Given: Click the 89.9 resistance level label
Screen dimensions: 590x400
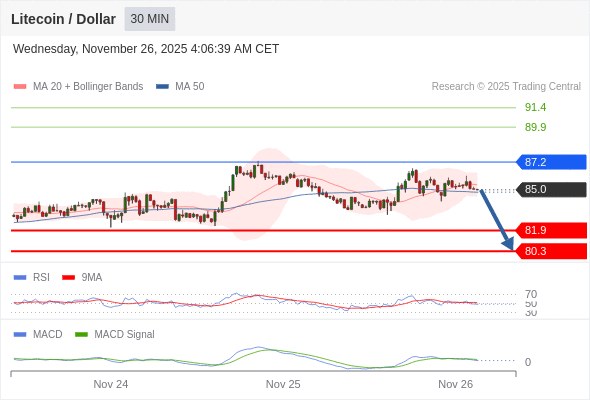Looking at the screenshot, I should (535, 127).
